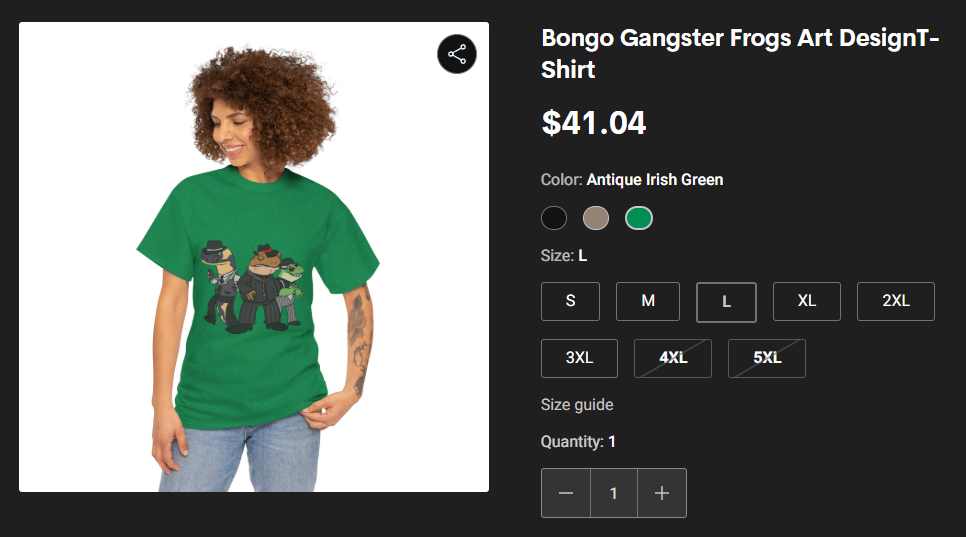This screenshot has height=537, width=966.
Task: Select size S
Action: [x=570, y=301]
